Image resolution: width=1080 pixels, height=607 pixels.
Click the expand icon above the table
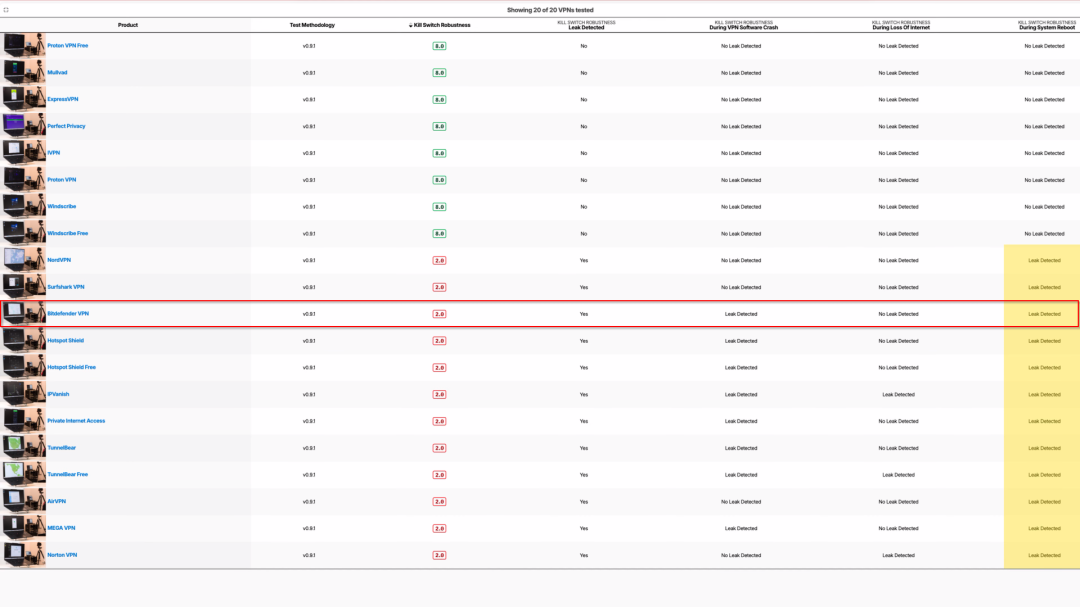point(6,10)
